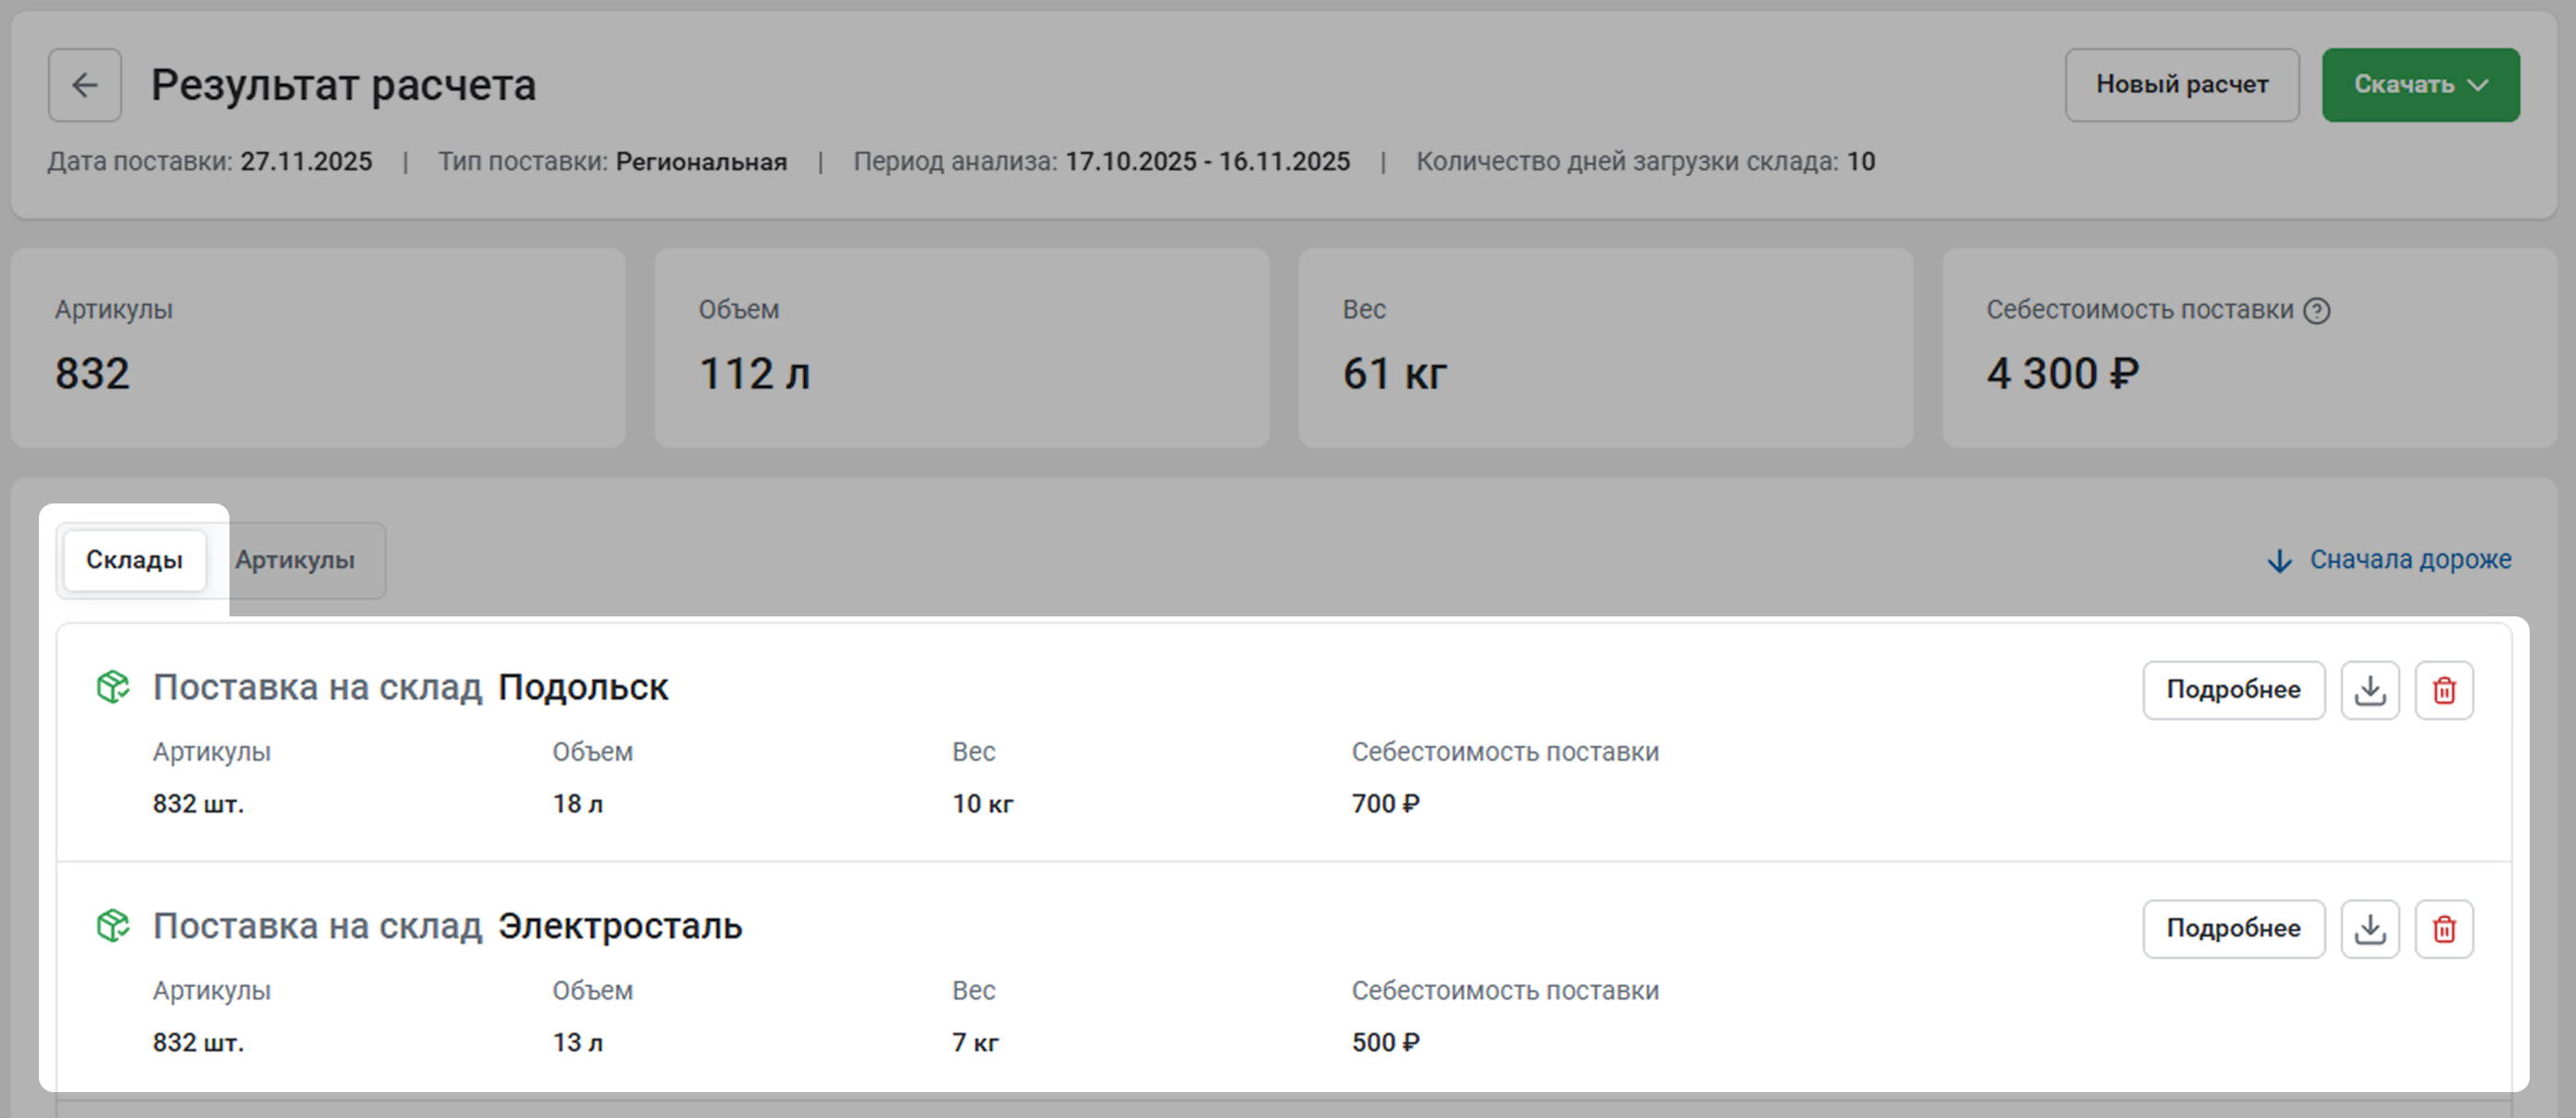Viewport: 2576px width, 1118px height.
Task: Click the Вес 61 кг summary card
Action: tap(1605, 347)
